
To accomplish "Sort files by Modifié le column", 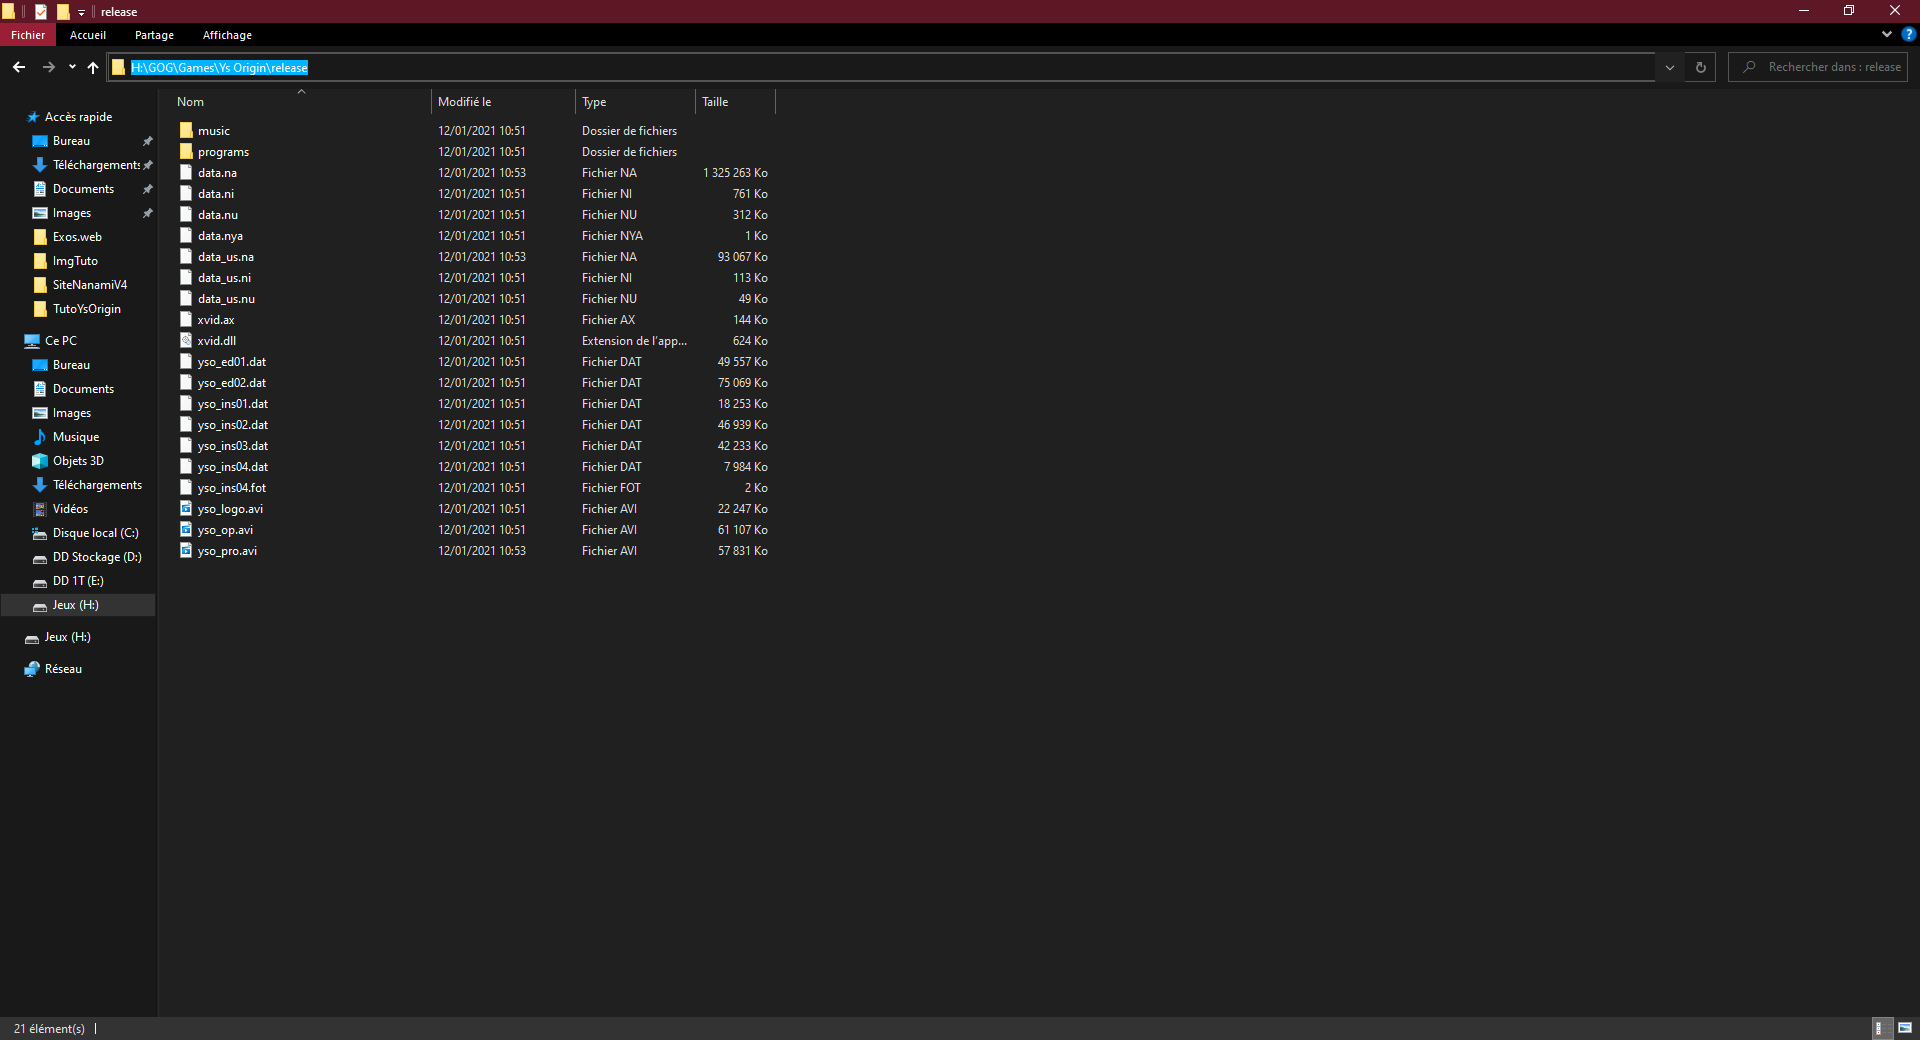I will [x=502, y=102].
